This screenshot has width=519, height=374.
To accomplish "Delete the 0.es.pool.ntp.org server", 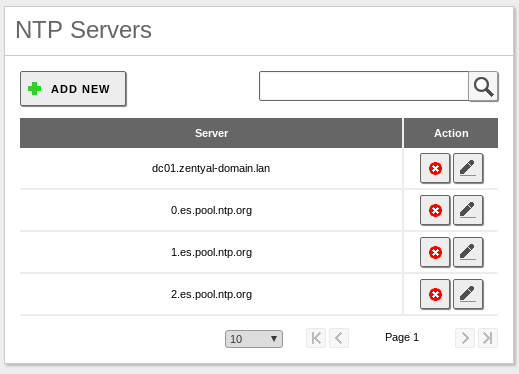I will 435,210.
